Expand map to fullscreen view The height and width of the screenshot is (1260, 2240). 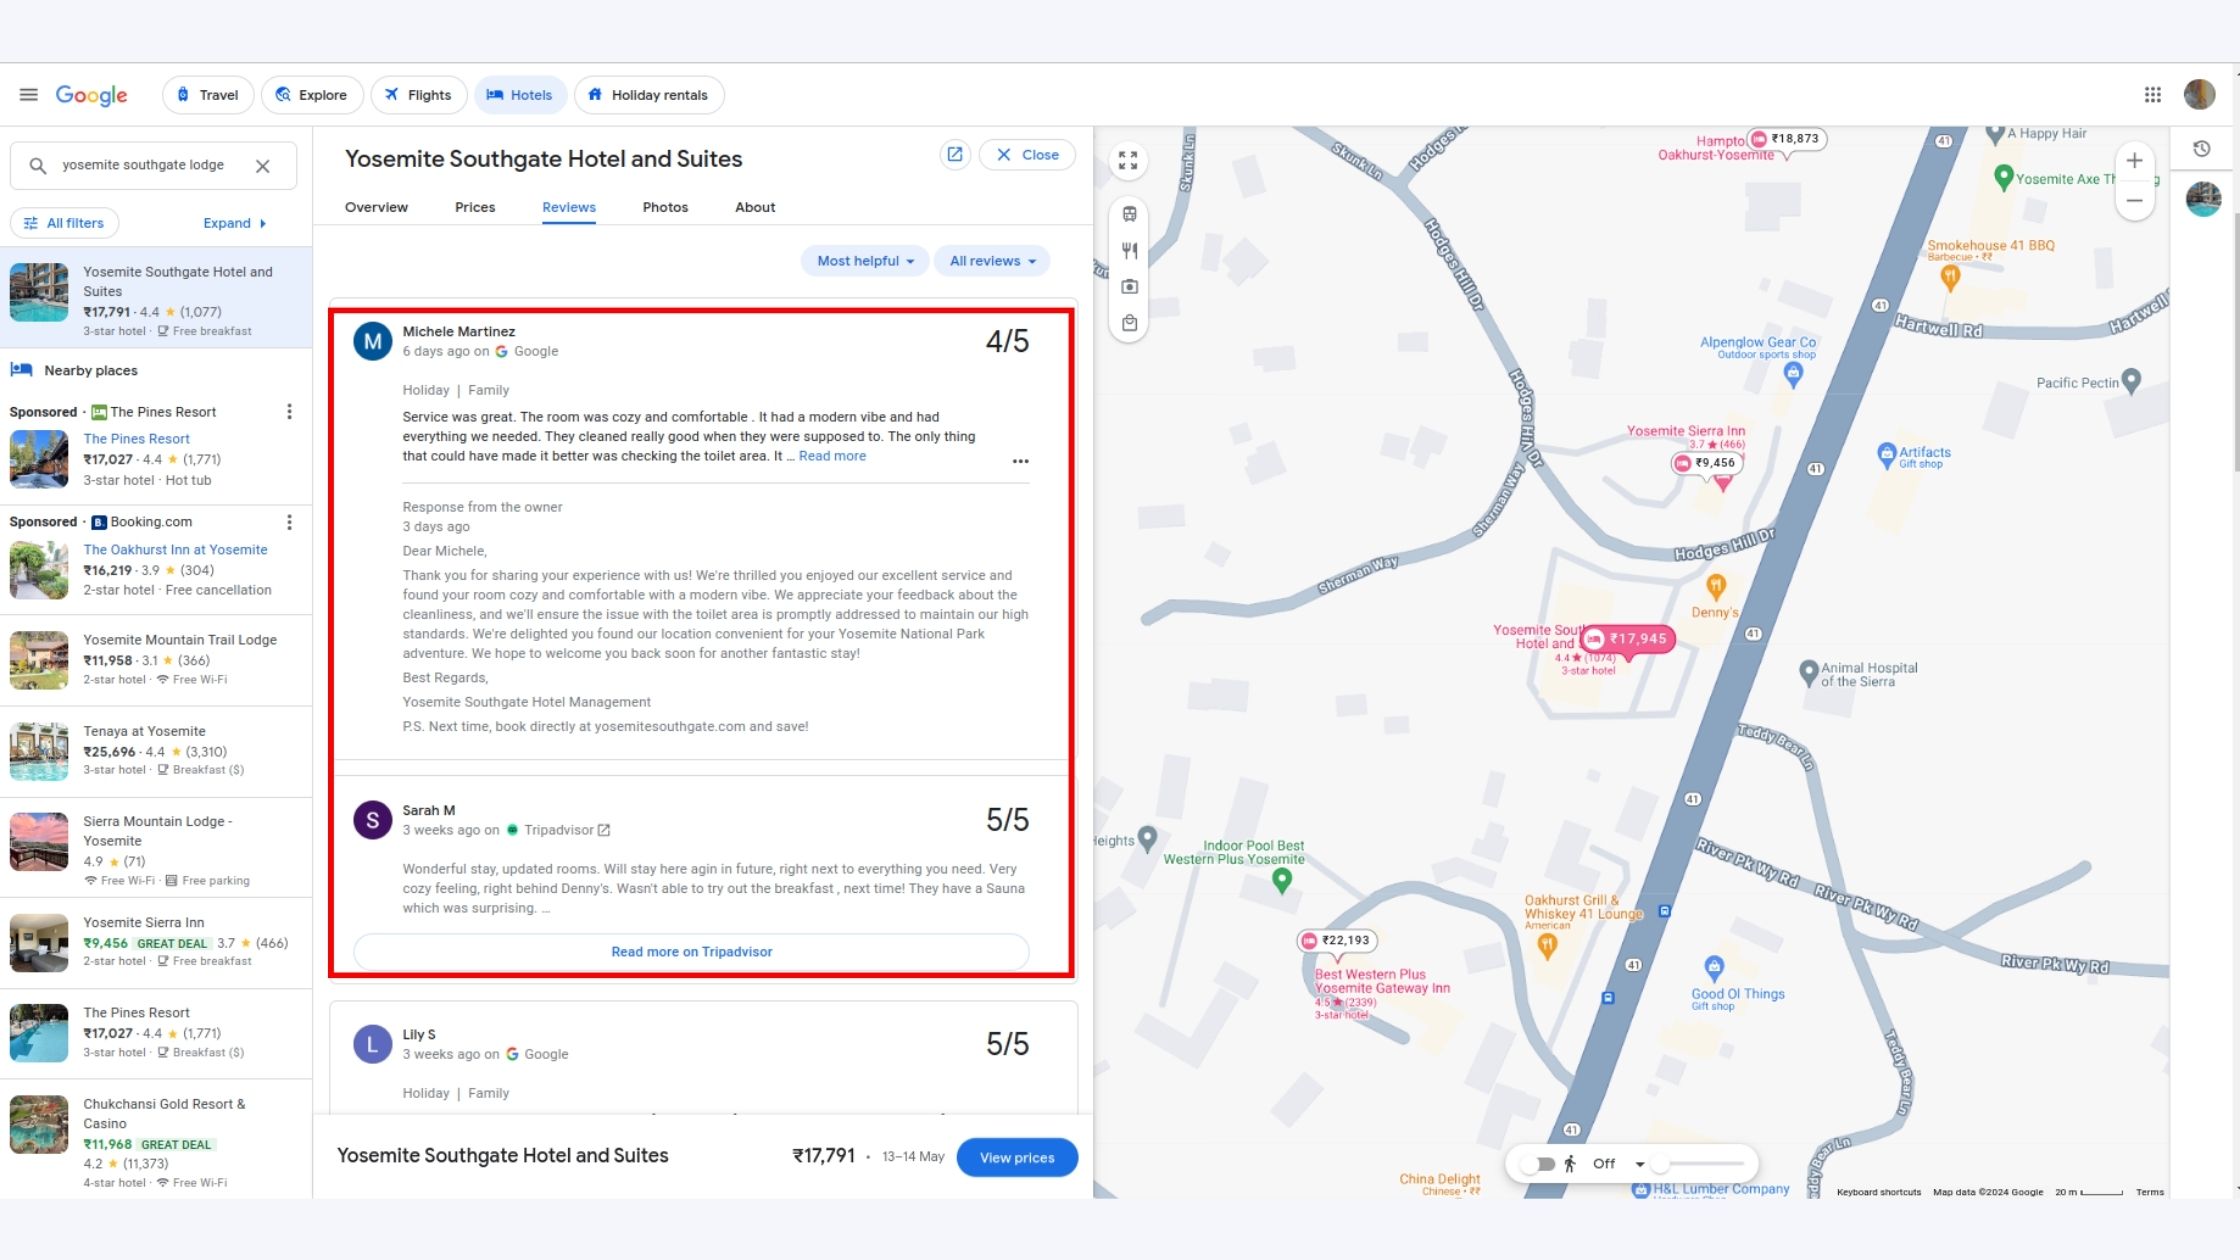pos(1128,161)
